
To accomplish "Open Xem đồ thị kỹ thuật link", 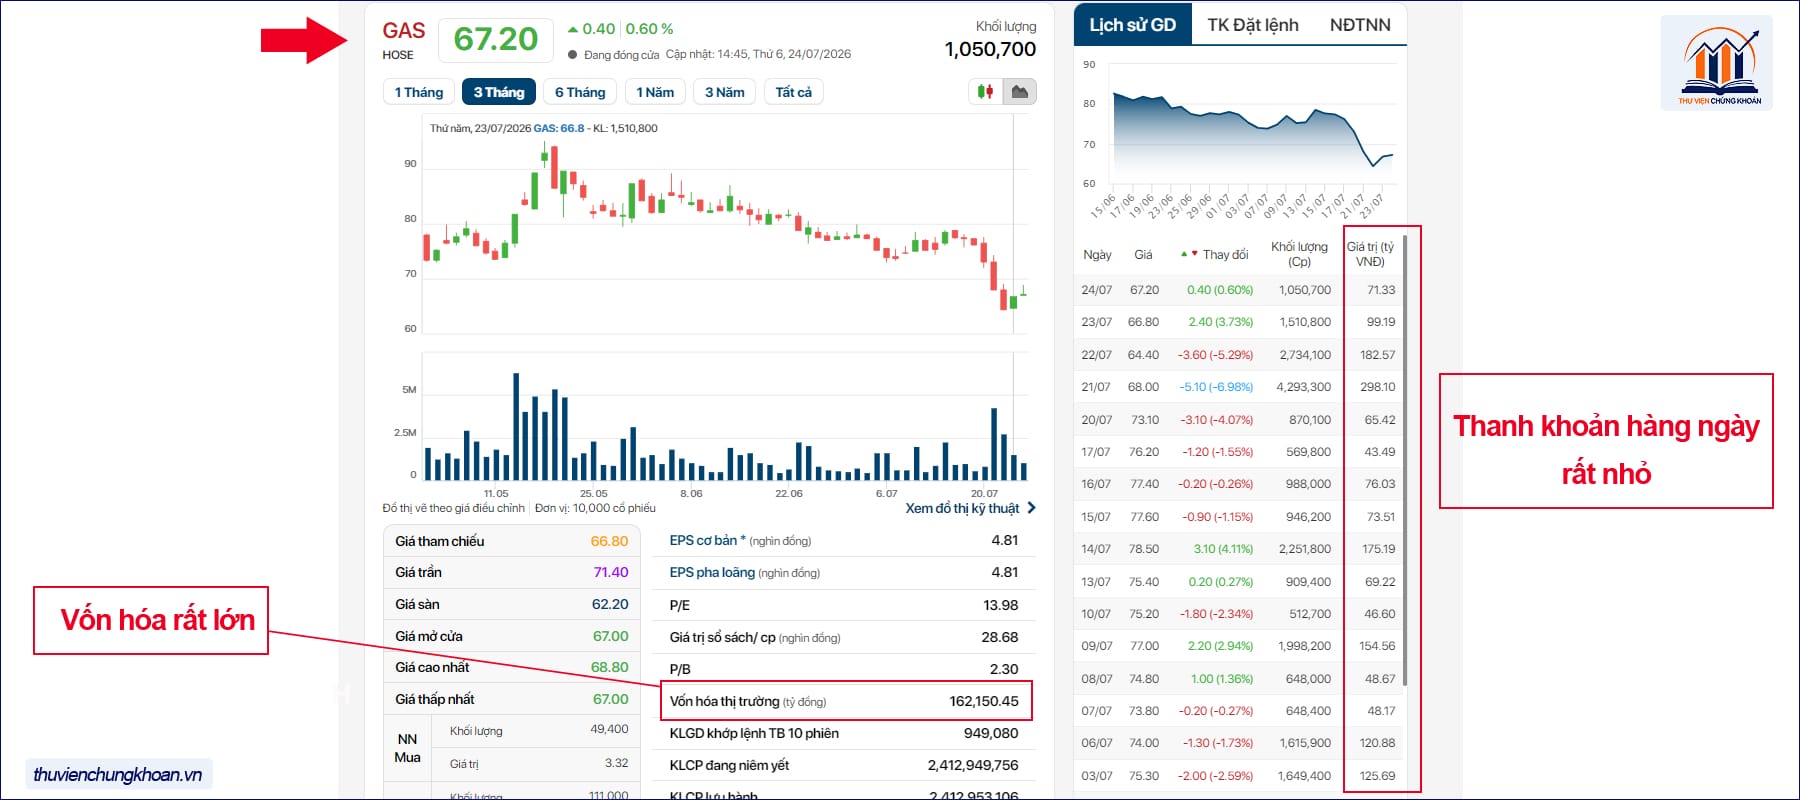I will coord(962,508).
